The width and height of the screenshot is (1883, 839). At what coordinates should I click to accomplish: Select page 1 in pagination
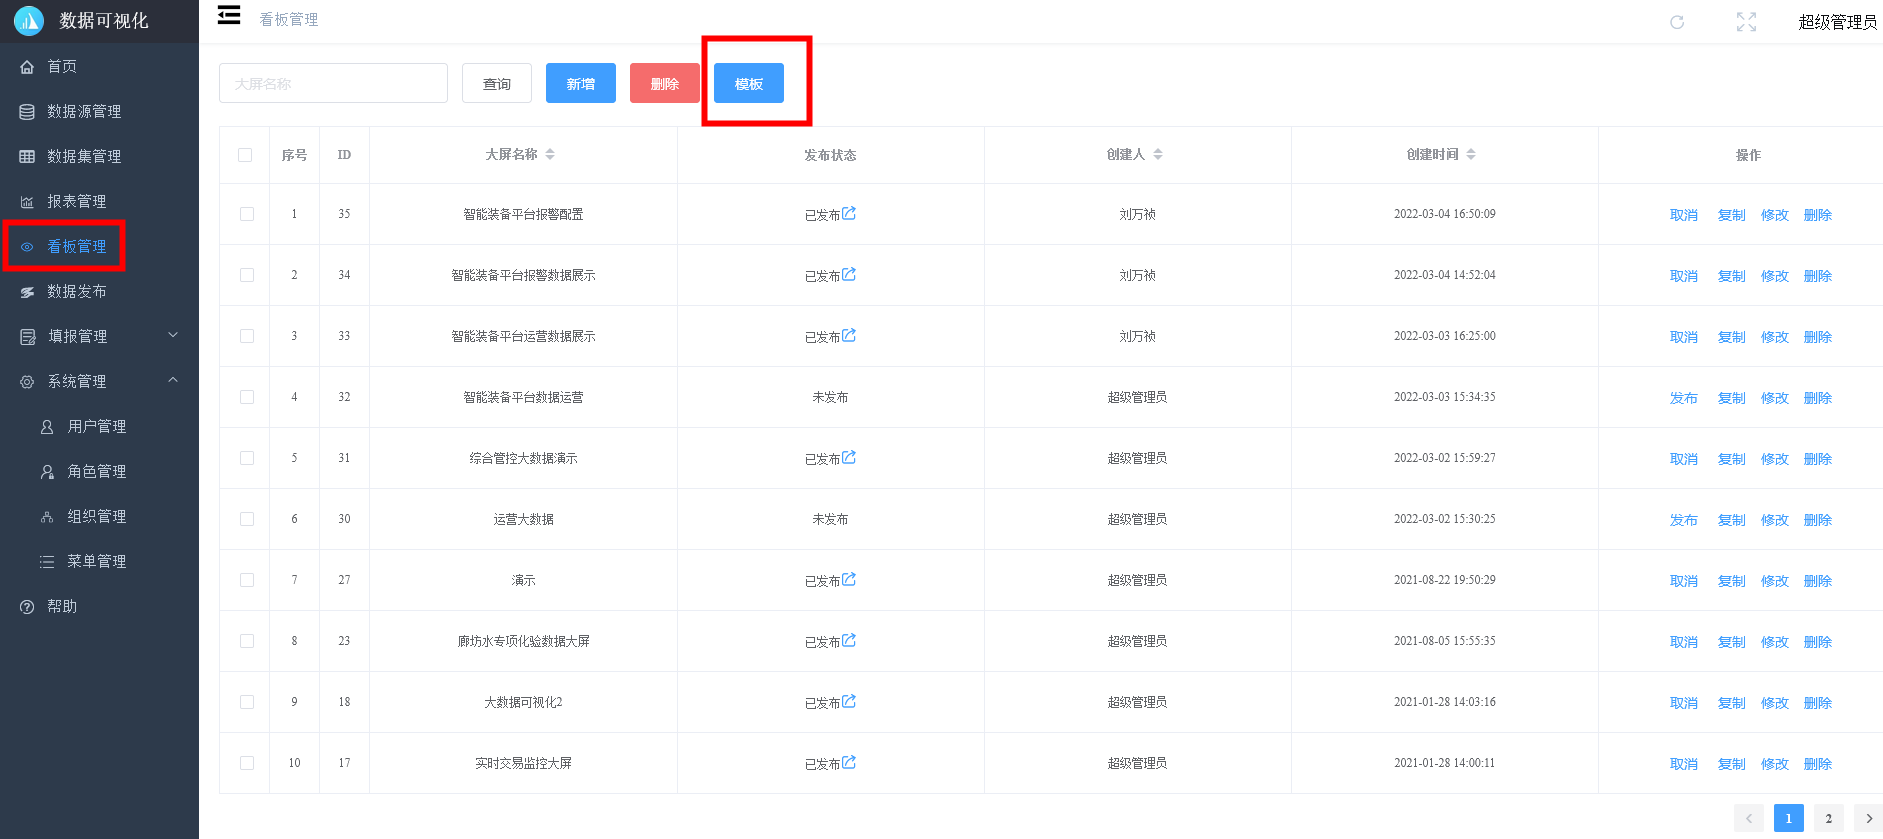[x=1789, y=818]
